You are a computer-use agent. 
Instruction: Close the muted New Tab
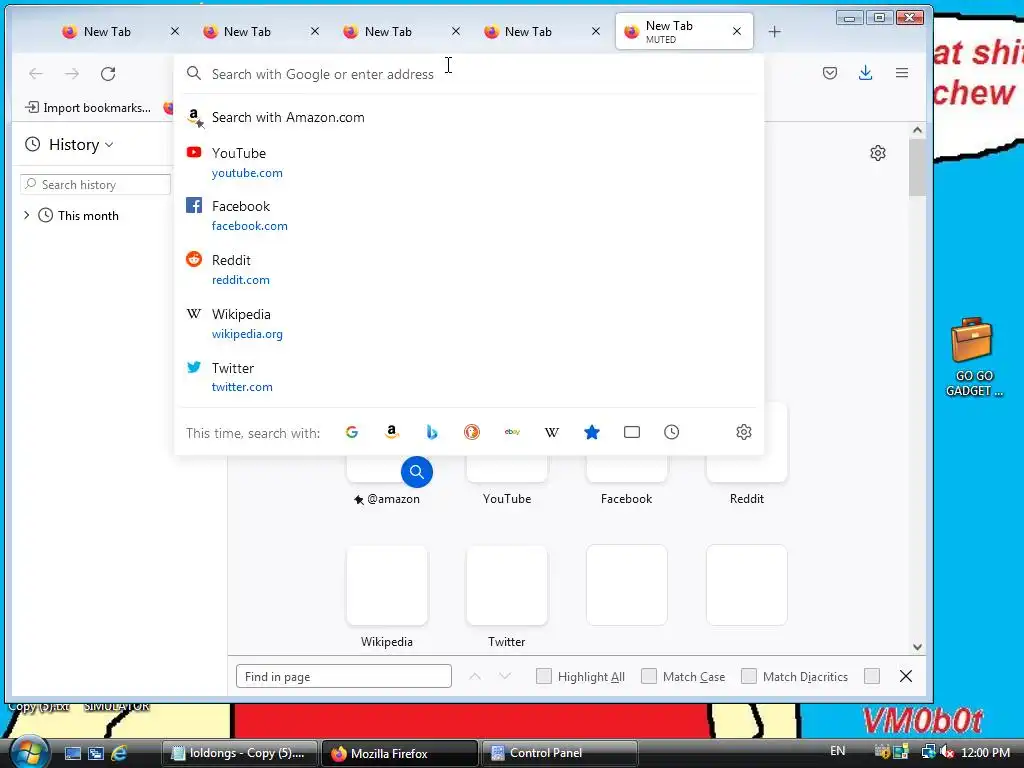tap(737, 31)
